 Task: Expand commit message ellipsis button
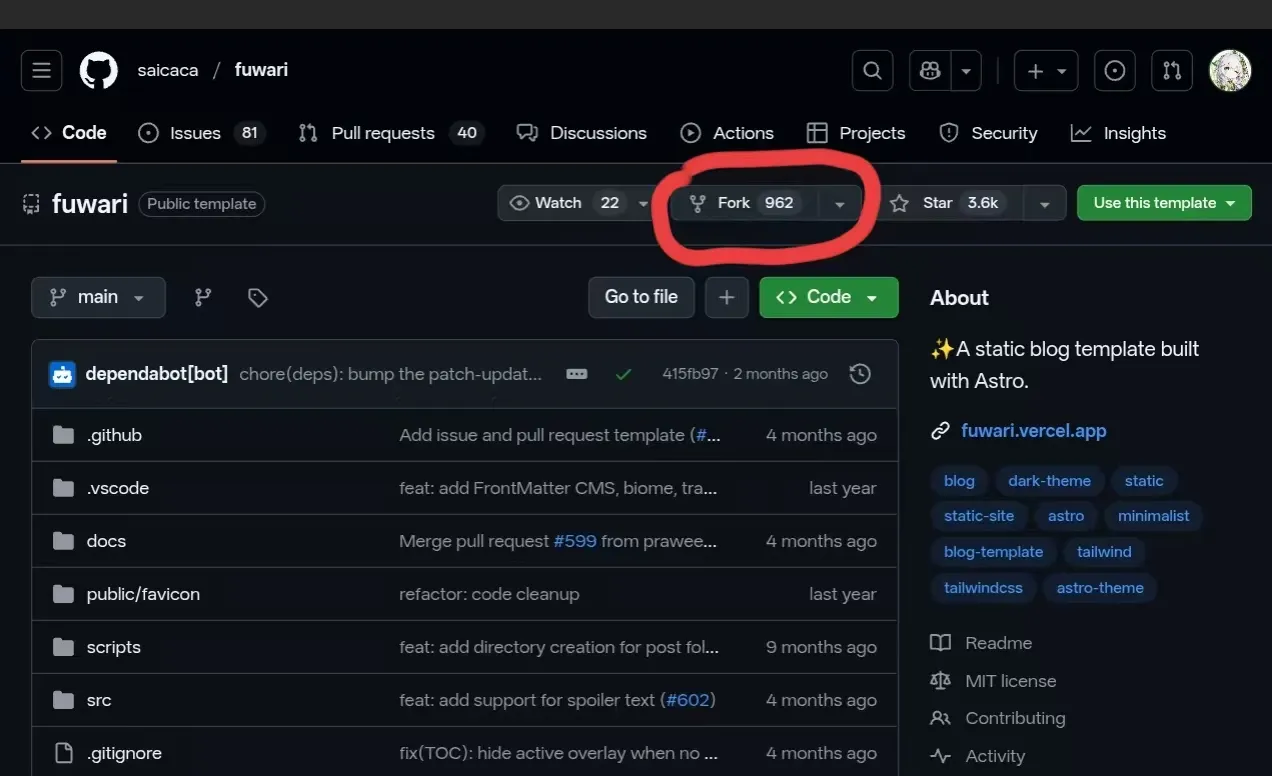tap(576, 374)
